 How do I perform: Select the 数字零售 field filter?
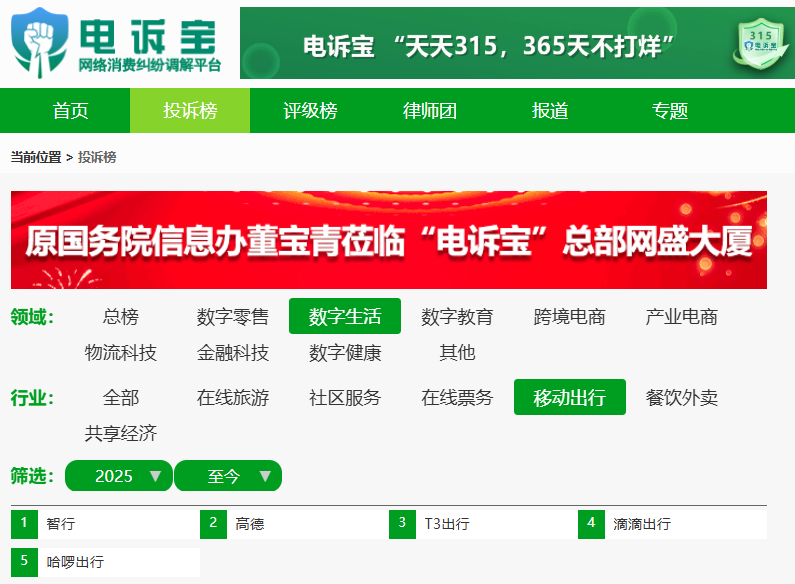(233, 317)
